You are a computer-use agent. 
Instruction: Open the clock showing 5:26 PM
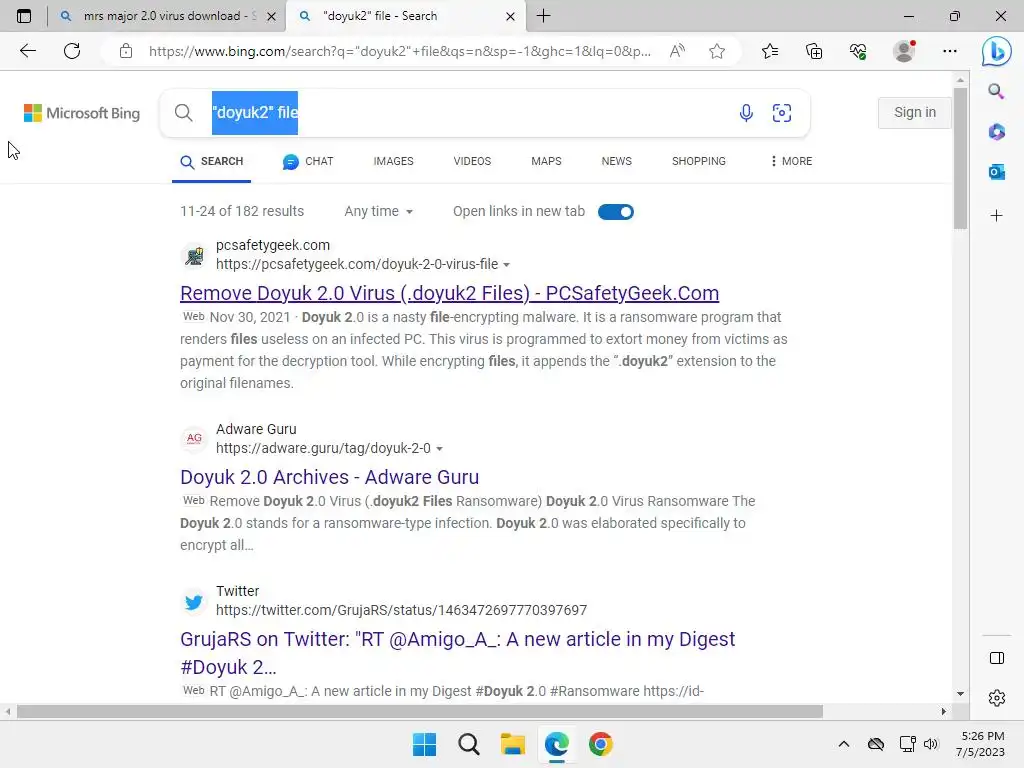point(981,744)
